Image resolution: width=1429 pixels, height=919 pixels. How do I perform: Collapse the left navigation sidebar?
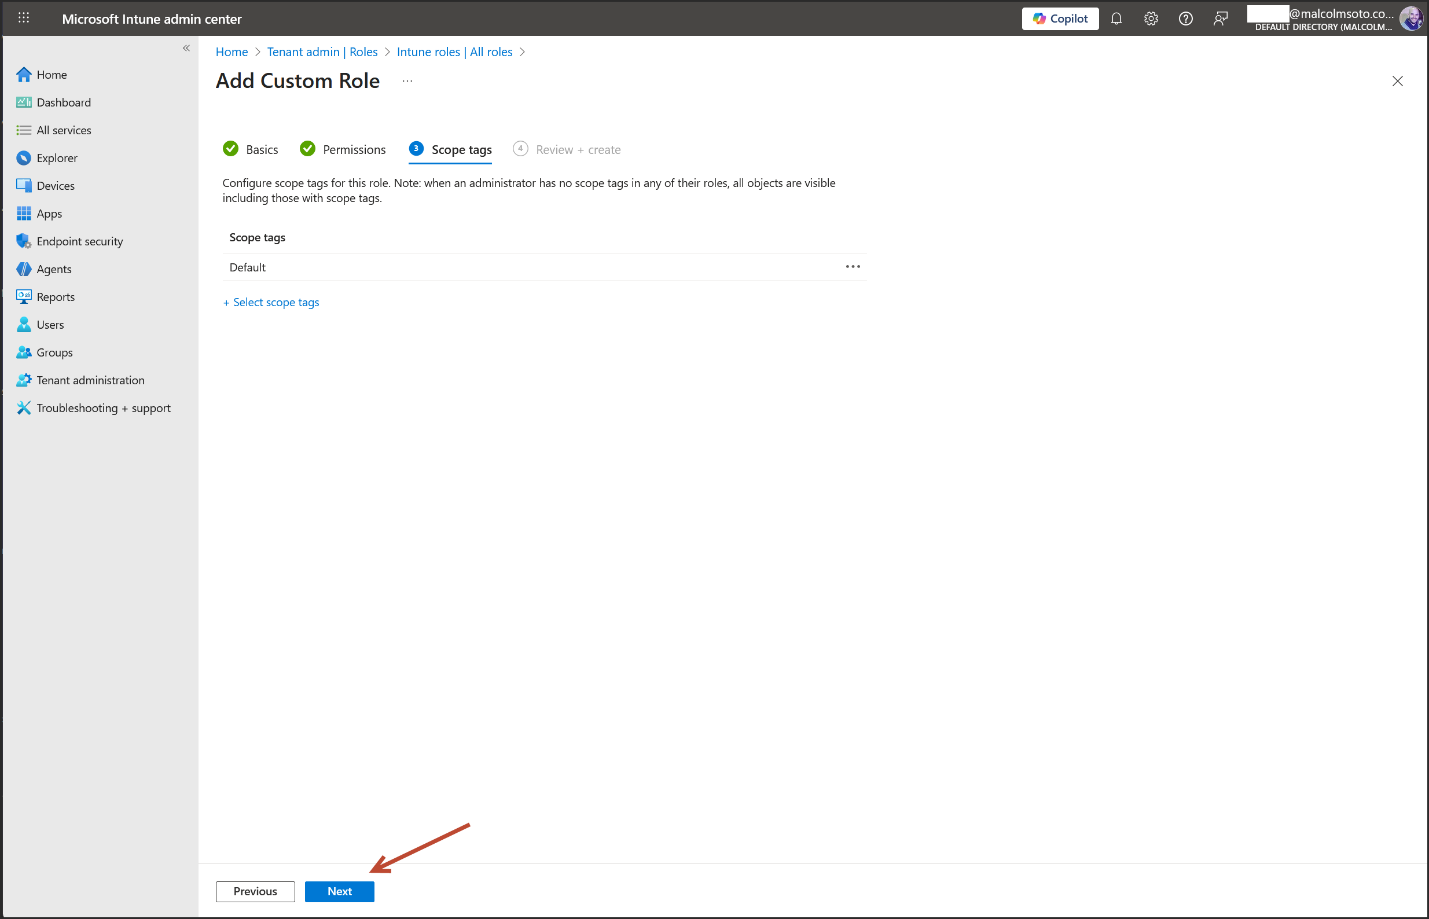(x=186, y=48)
